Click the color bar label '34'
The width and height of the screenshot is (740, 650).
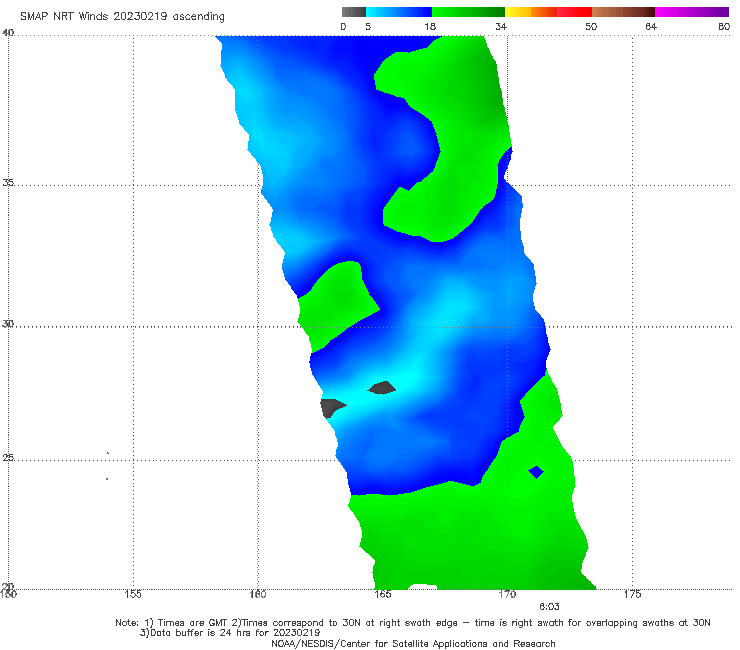coord(501,27)
